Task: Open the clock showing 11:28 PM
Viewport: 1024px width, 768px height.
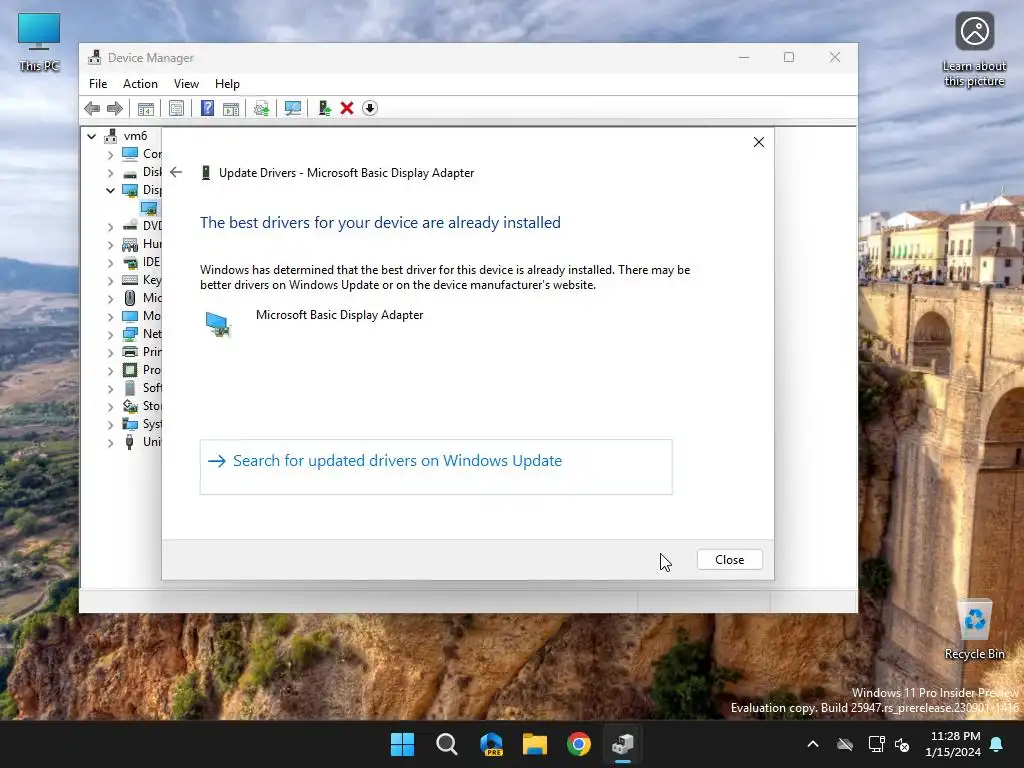Action: (x=953, y=744)
